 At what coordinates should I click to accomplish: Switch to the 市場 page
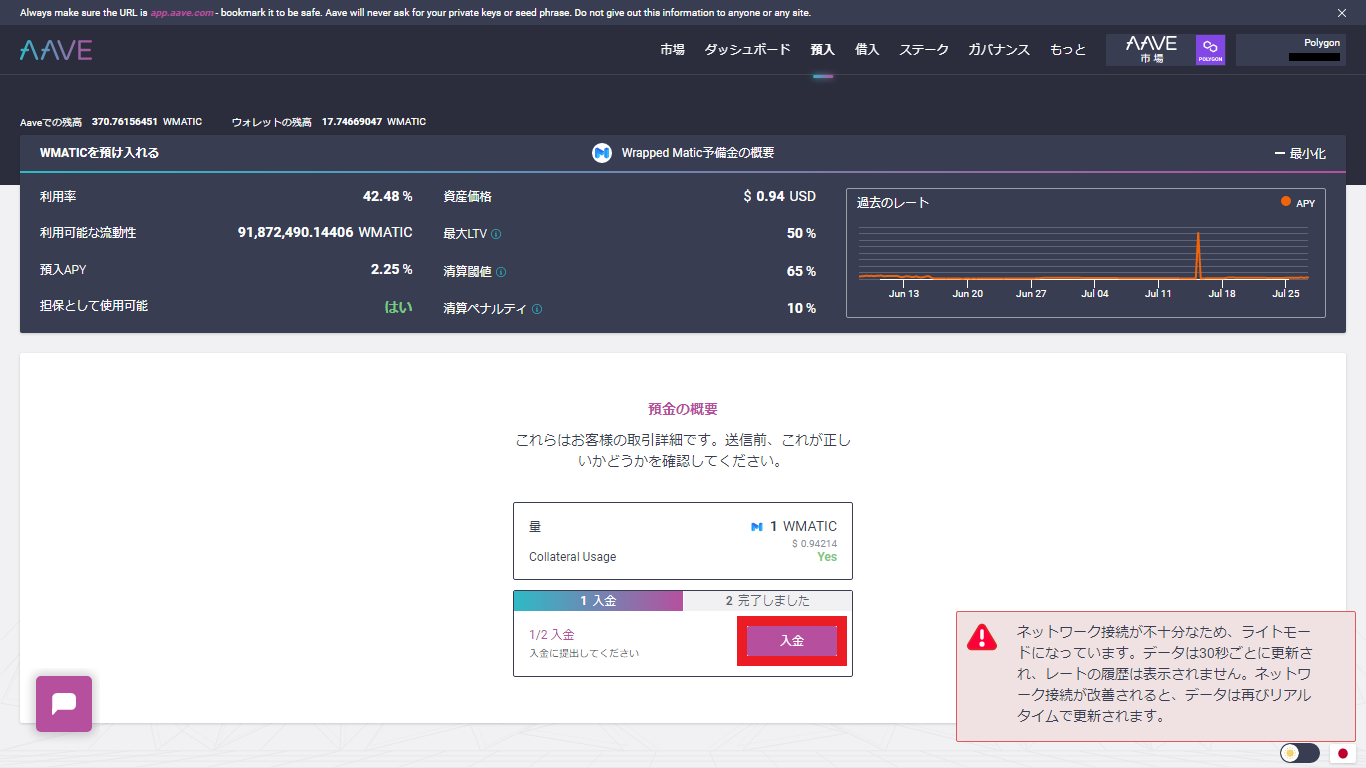(x=672, y=48)
